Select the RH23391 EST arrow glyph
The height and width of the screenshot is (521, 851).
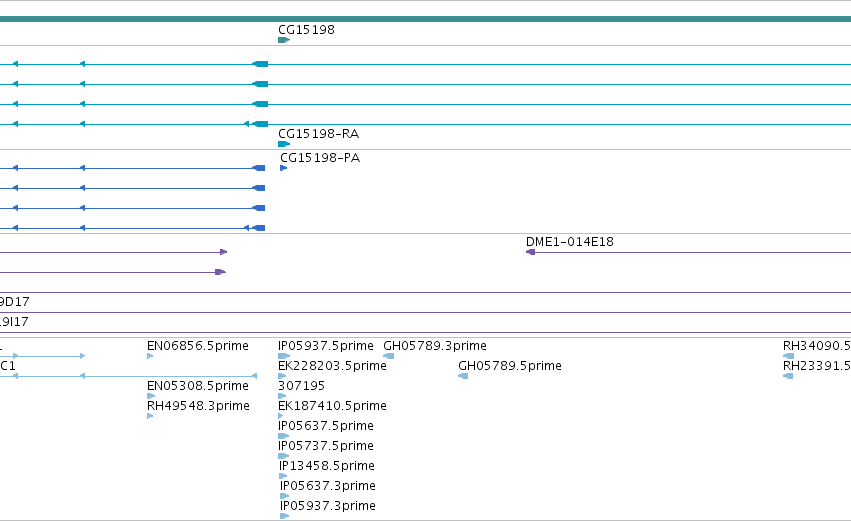point(788,376)
